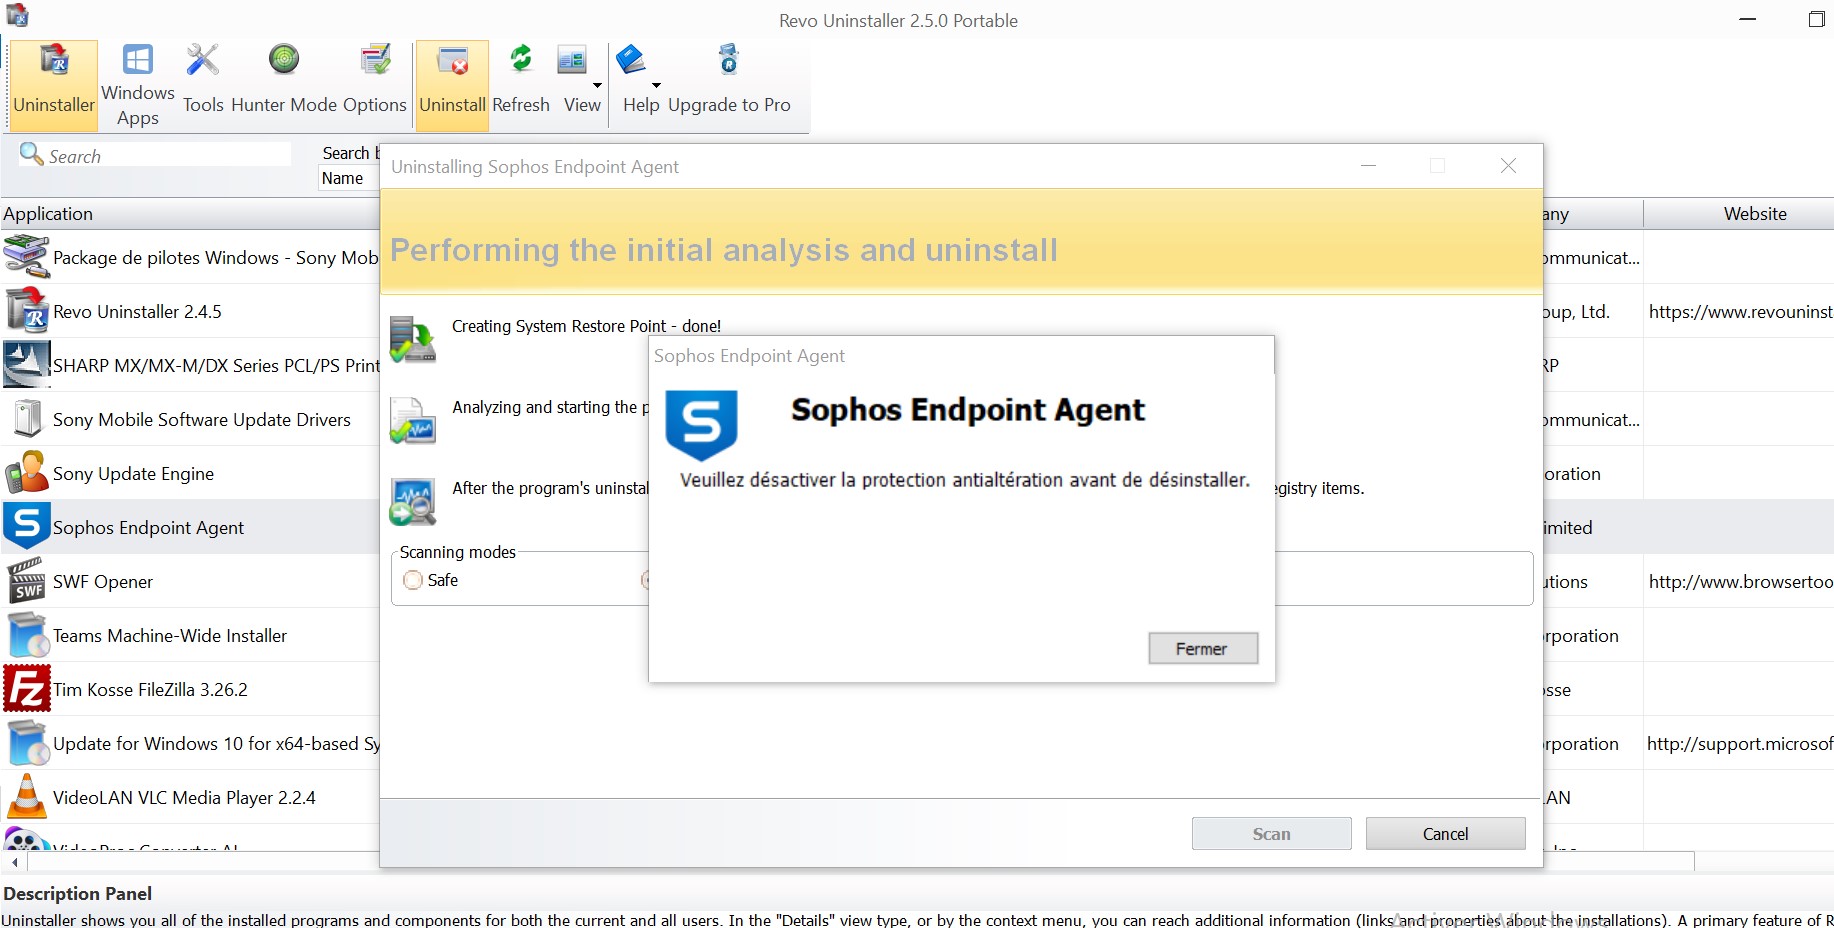The width and height of the screenshot is (1834, 928).
Task: Click the Revo Uninstaller title bar icon
Action: click(x=17, y=15)
